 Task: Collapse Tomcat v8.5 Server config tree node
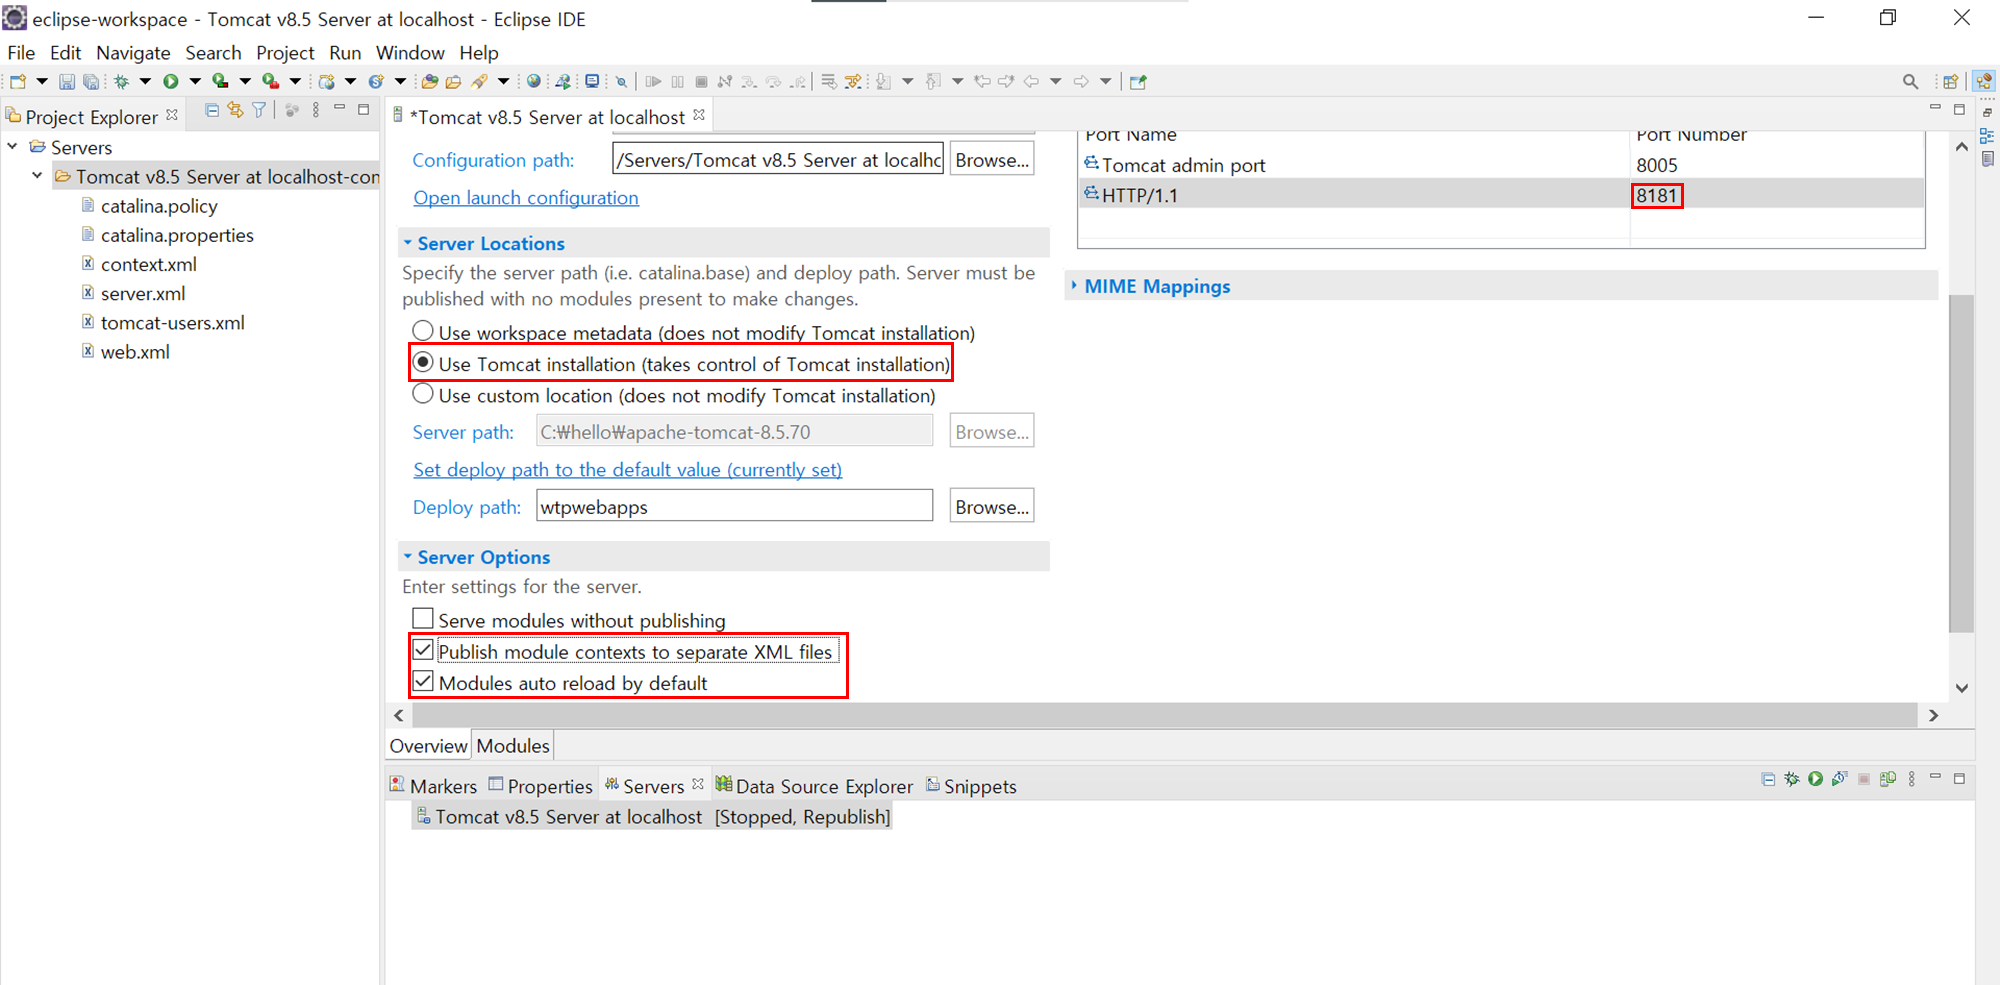pos(37,176)
